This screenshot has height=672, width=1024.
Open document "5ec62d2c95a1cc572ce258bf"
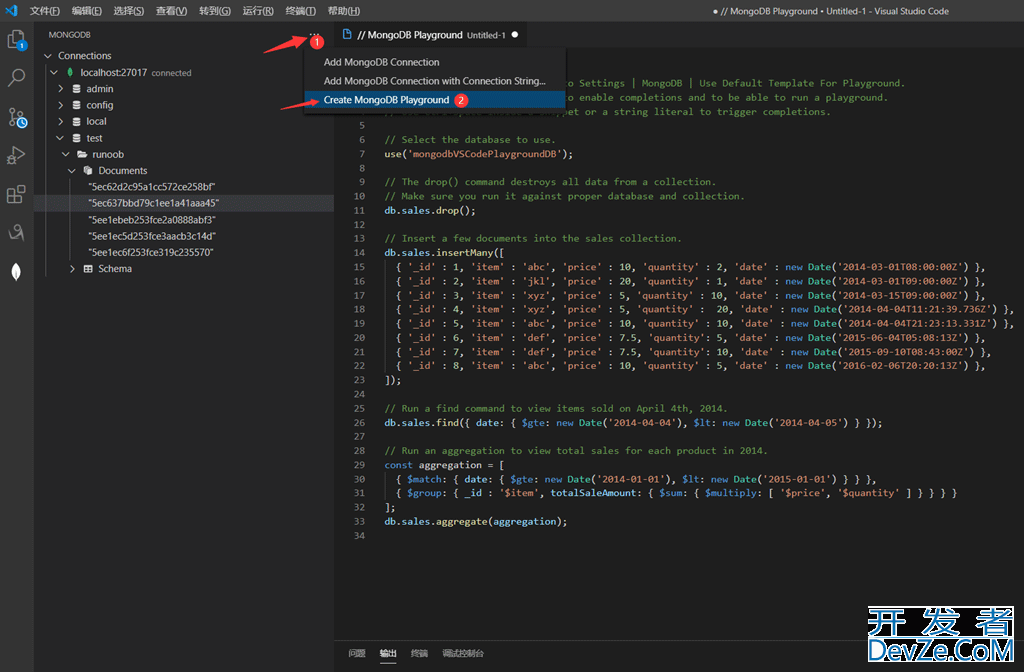tap(152, 187)
